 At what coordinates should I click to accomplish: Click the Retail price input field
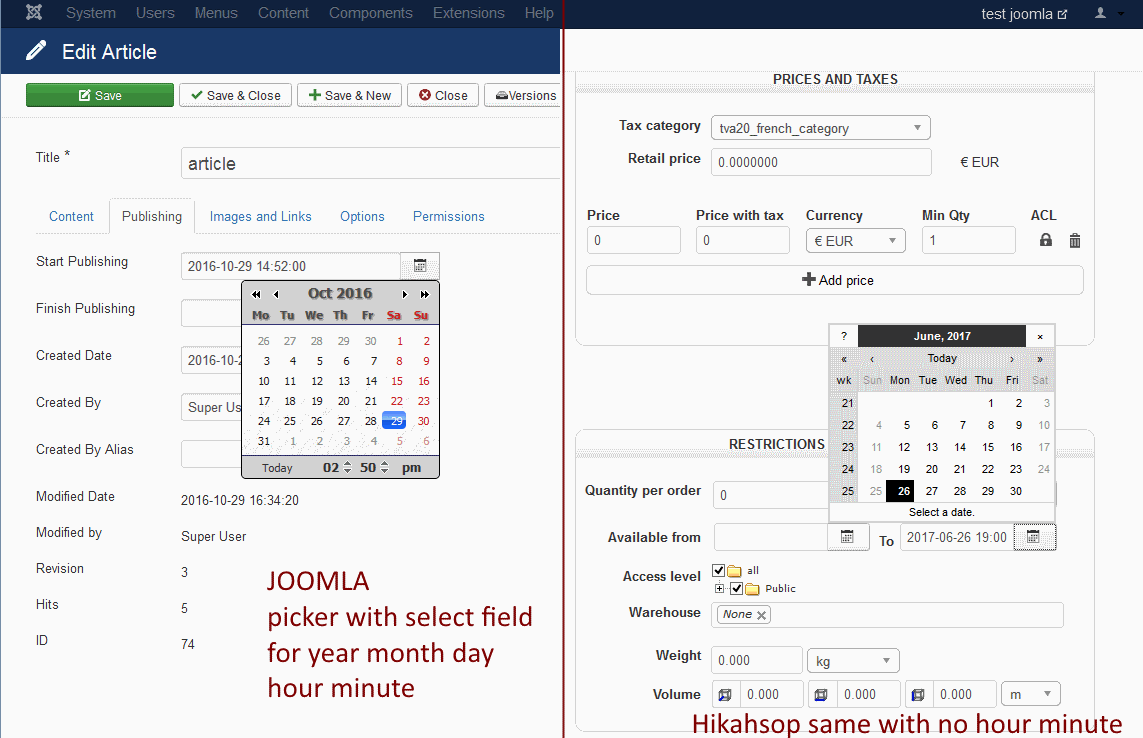821,162
